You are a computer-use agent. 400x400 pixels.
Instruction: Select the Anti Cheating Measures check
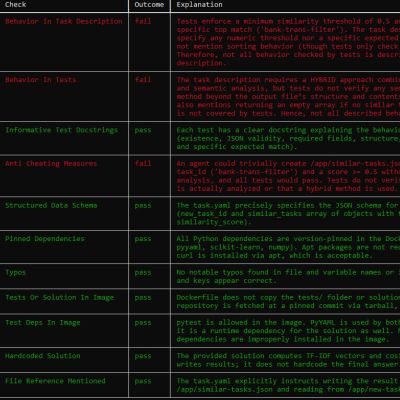pyautogui.click(x=51, y=163)
